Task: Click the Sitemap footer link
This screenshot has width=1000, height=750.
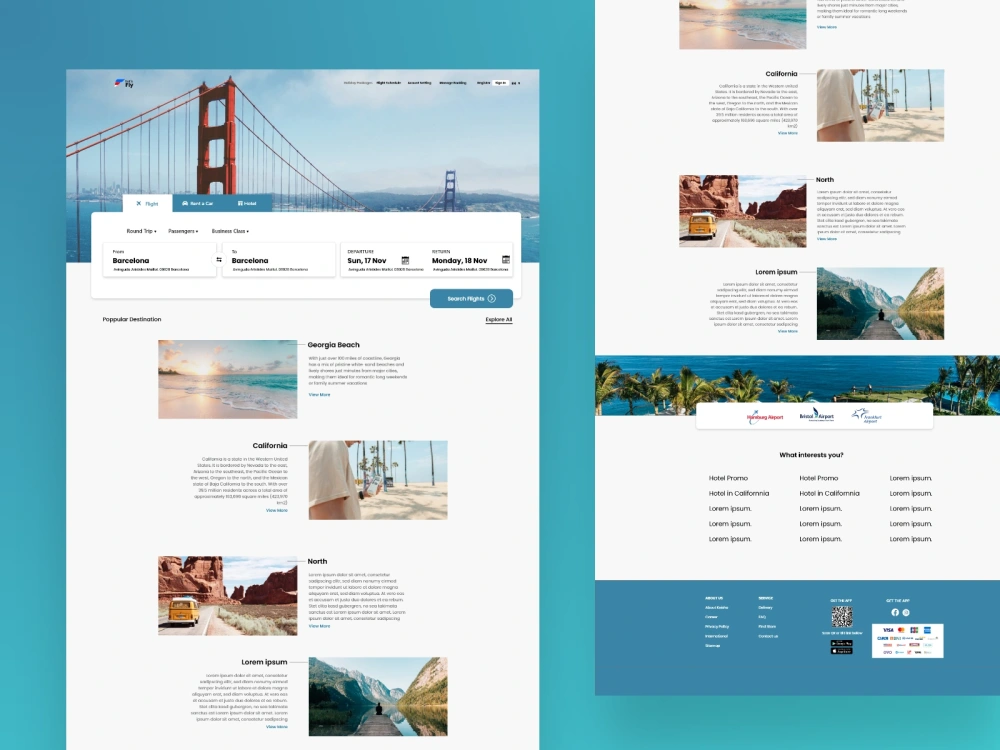Action: click(x=712, y=645)
